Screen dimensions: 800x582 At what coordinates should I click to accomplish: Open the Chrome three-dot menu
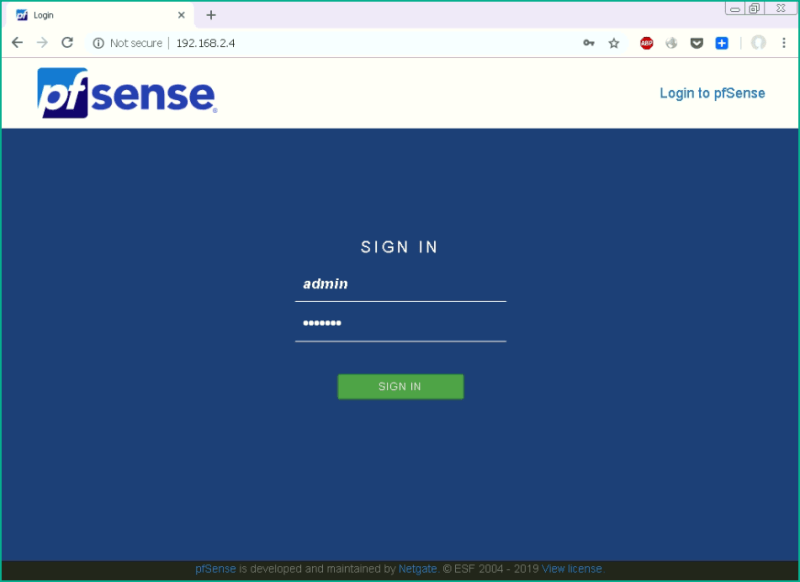784,43
